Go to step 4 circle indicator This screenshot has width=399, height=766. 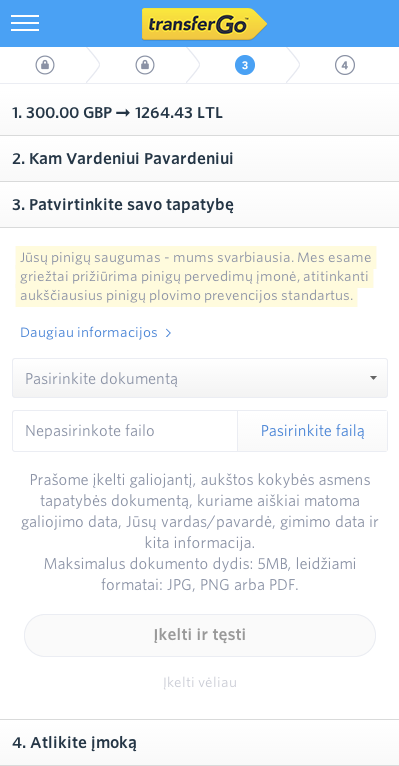coord(345,65)
